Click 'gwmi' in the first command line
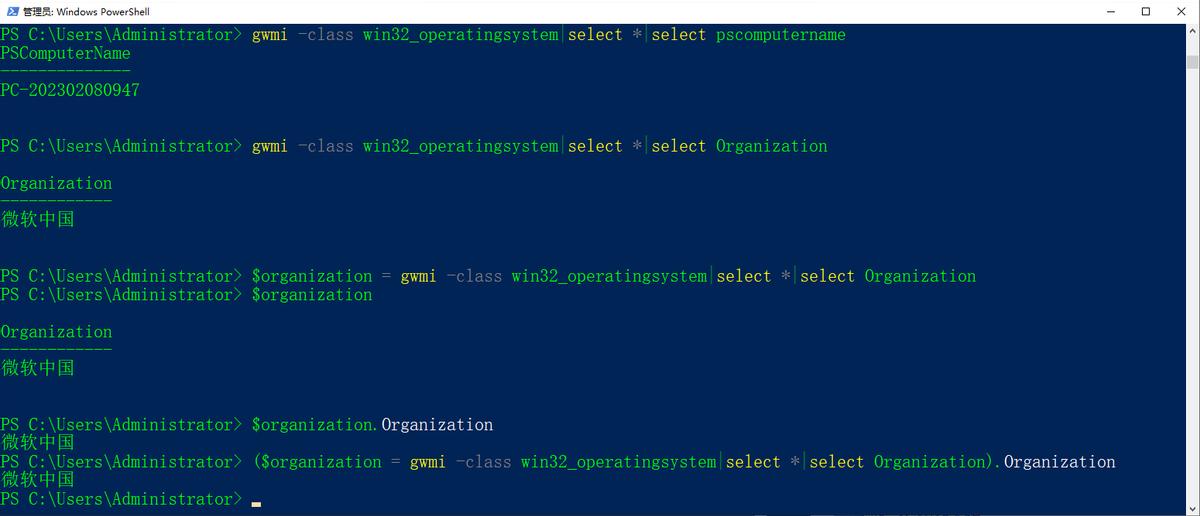Screen dimensions: 1200x516 pyautogui.click(x=270, y=35)
